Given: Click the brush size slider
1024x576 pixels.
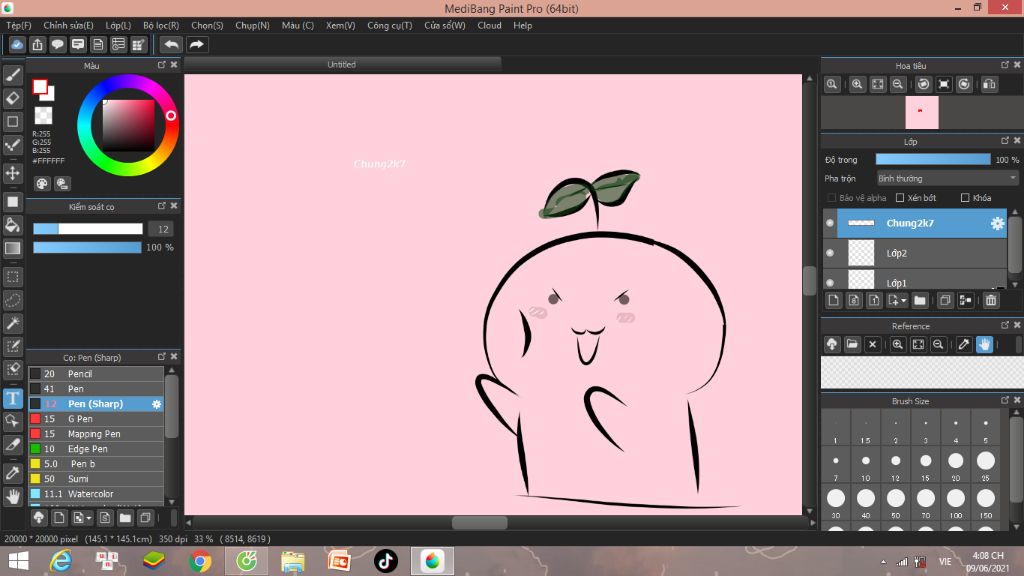Looking at the screenshot, I should point(88,229).
